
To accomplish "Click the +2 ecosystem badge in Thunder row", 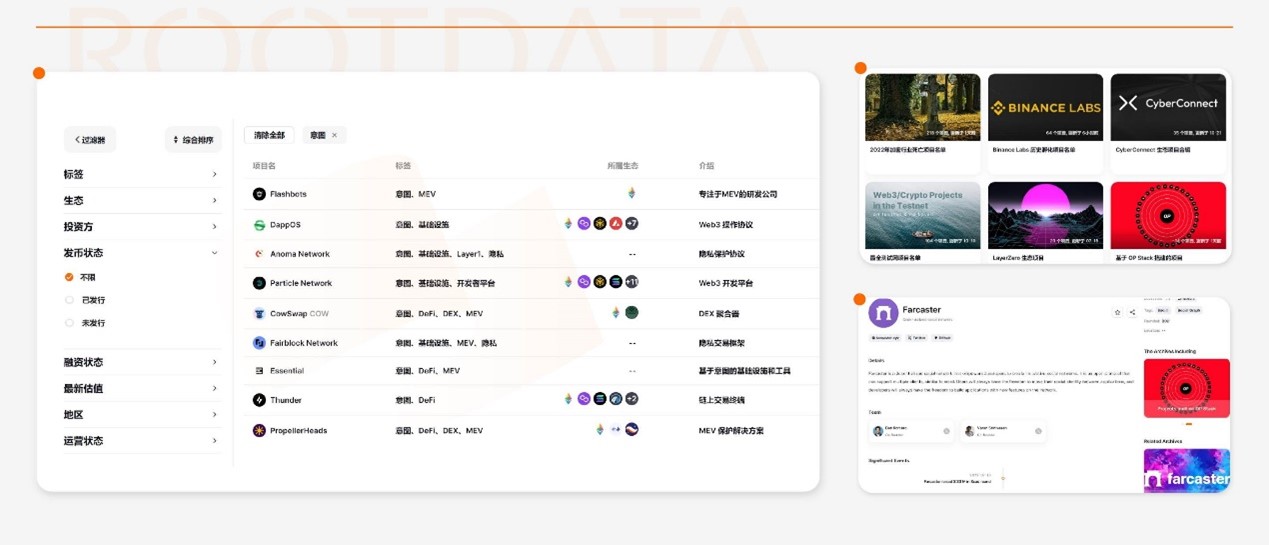I will point(631,399).
